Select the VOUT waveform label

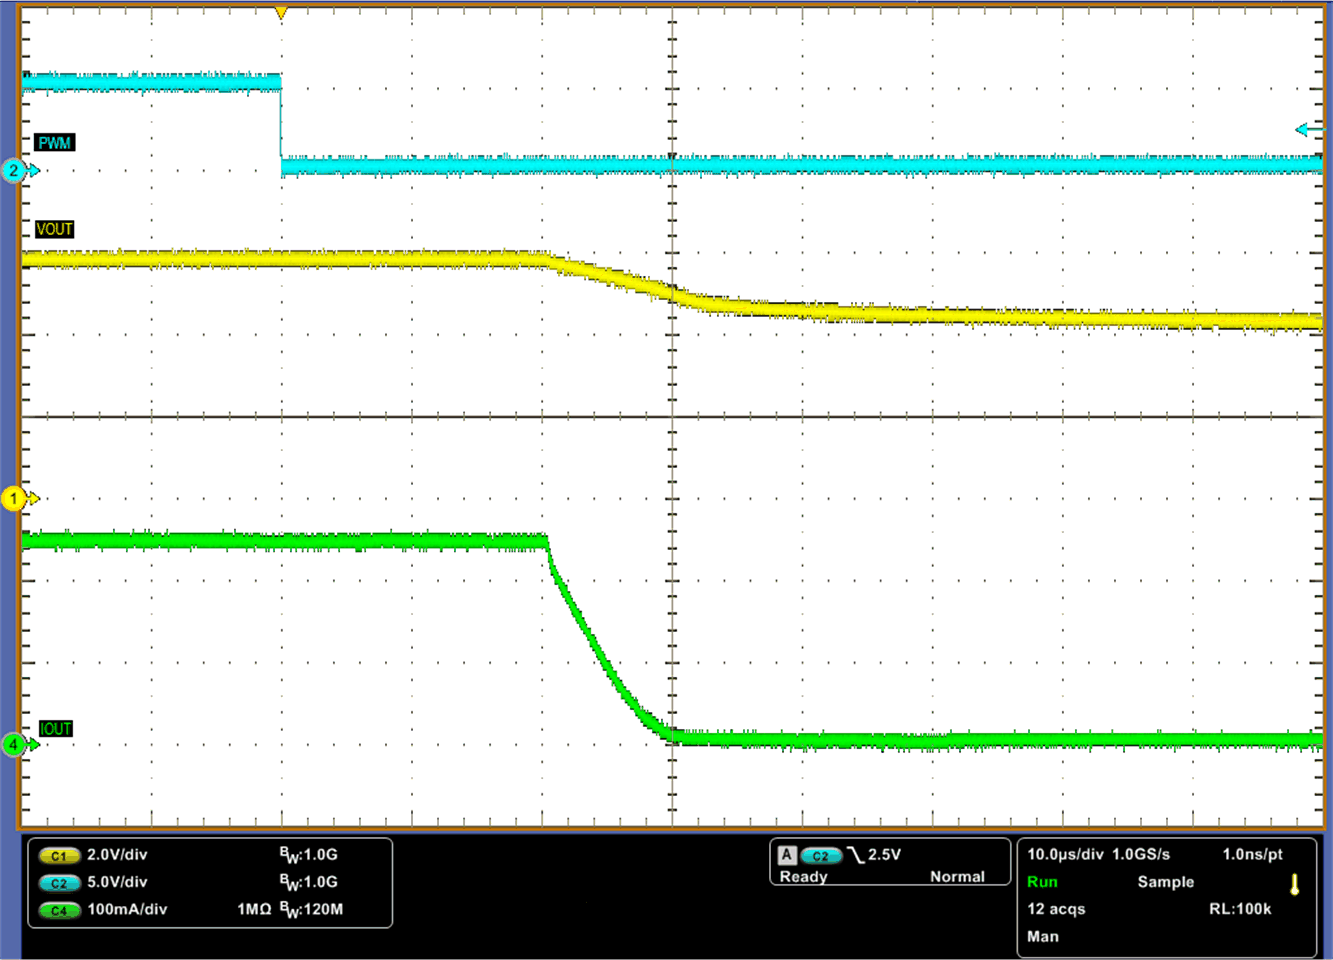[x=55, y=229]
